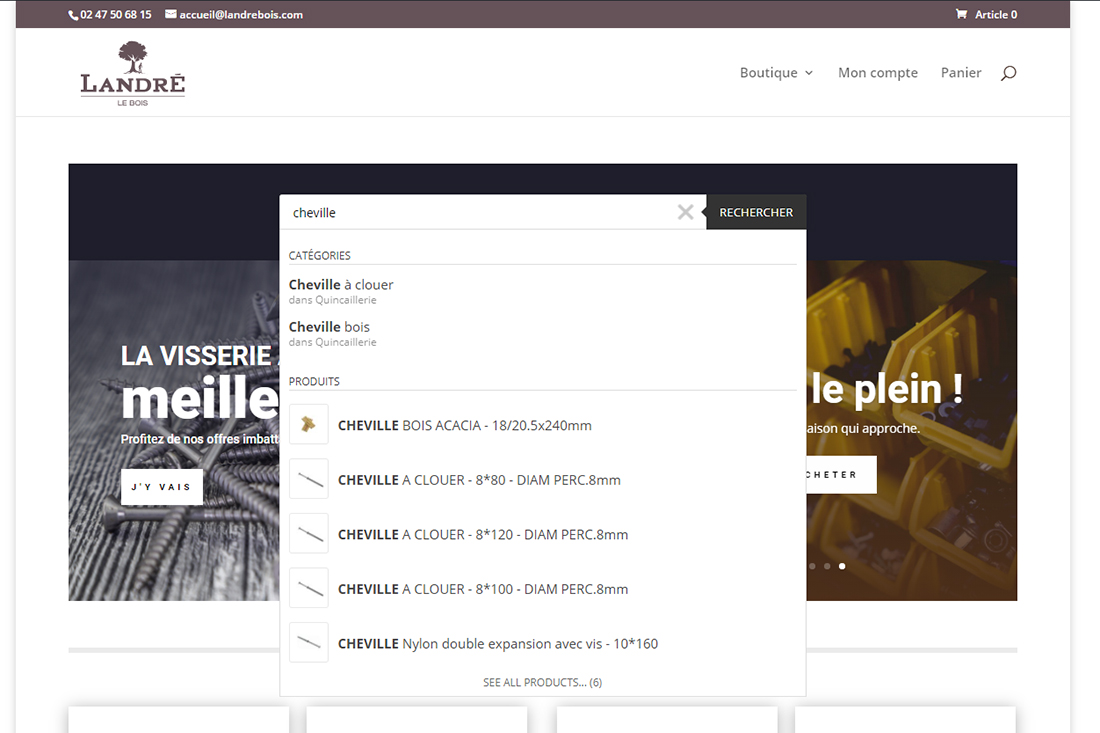Click thumbnail of CHEVILLE A CLOUER 8*100

coord(309,589)
